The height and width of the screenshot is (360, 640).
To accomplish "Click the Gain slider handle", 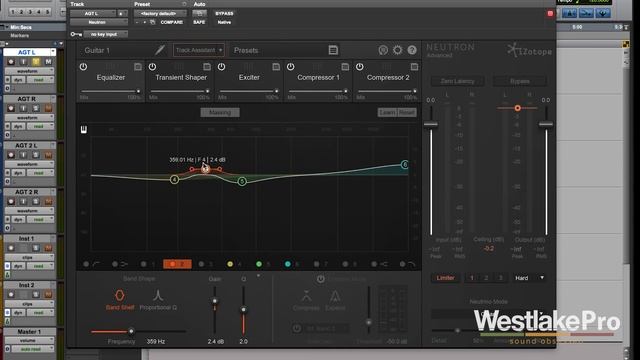I will click(x=215, y=301).
